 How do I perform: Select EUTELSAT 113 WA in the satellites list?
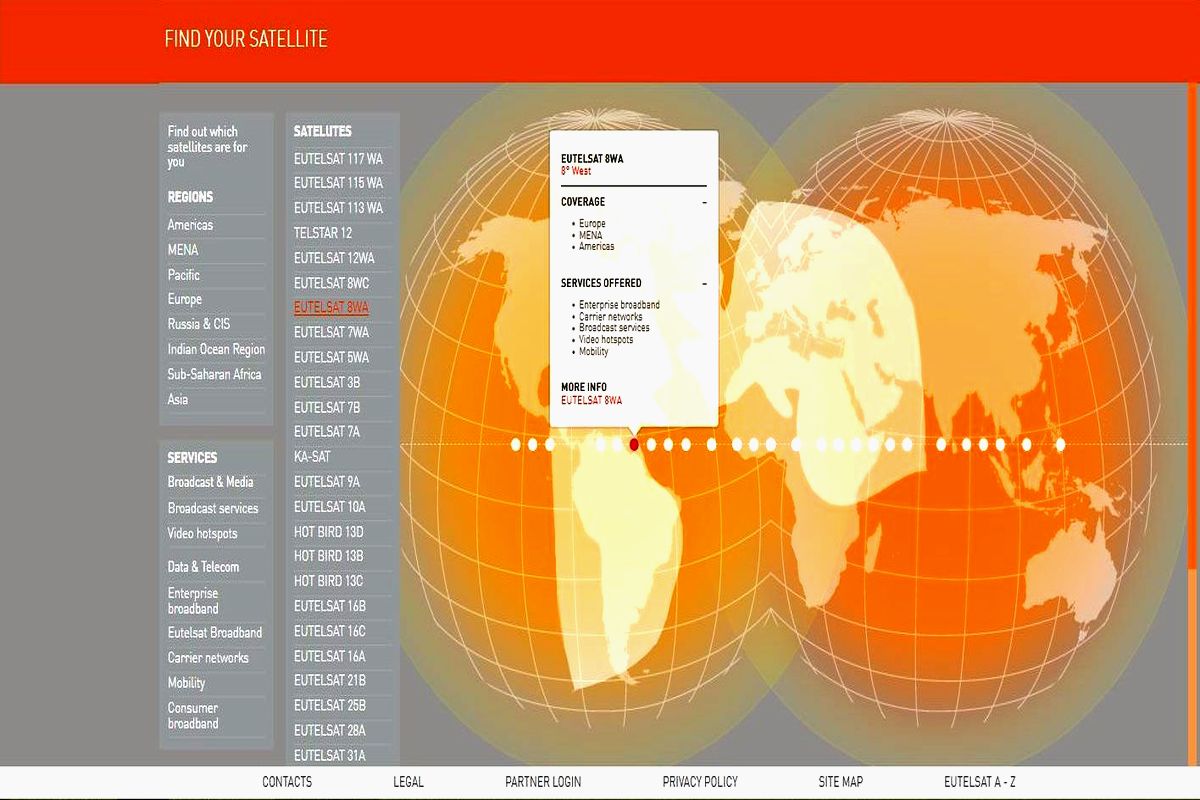(x=338, y=208)
